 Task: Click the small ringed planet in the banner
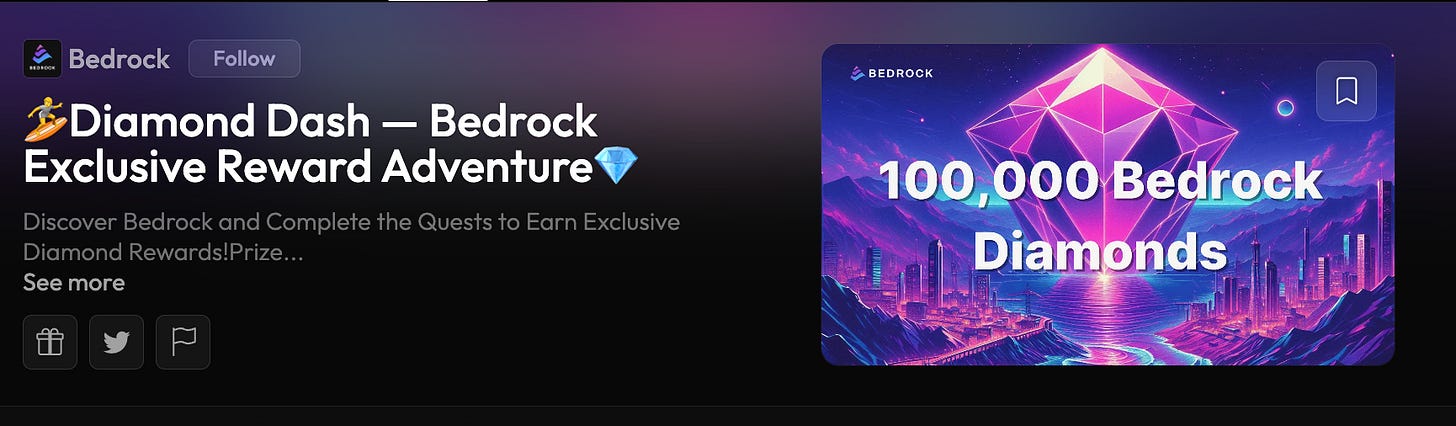pos(1286,106)
